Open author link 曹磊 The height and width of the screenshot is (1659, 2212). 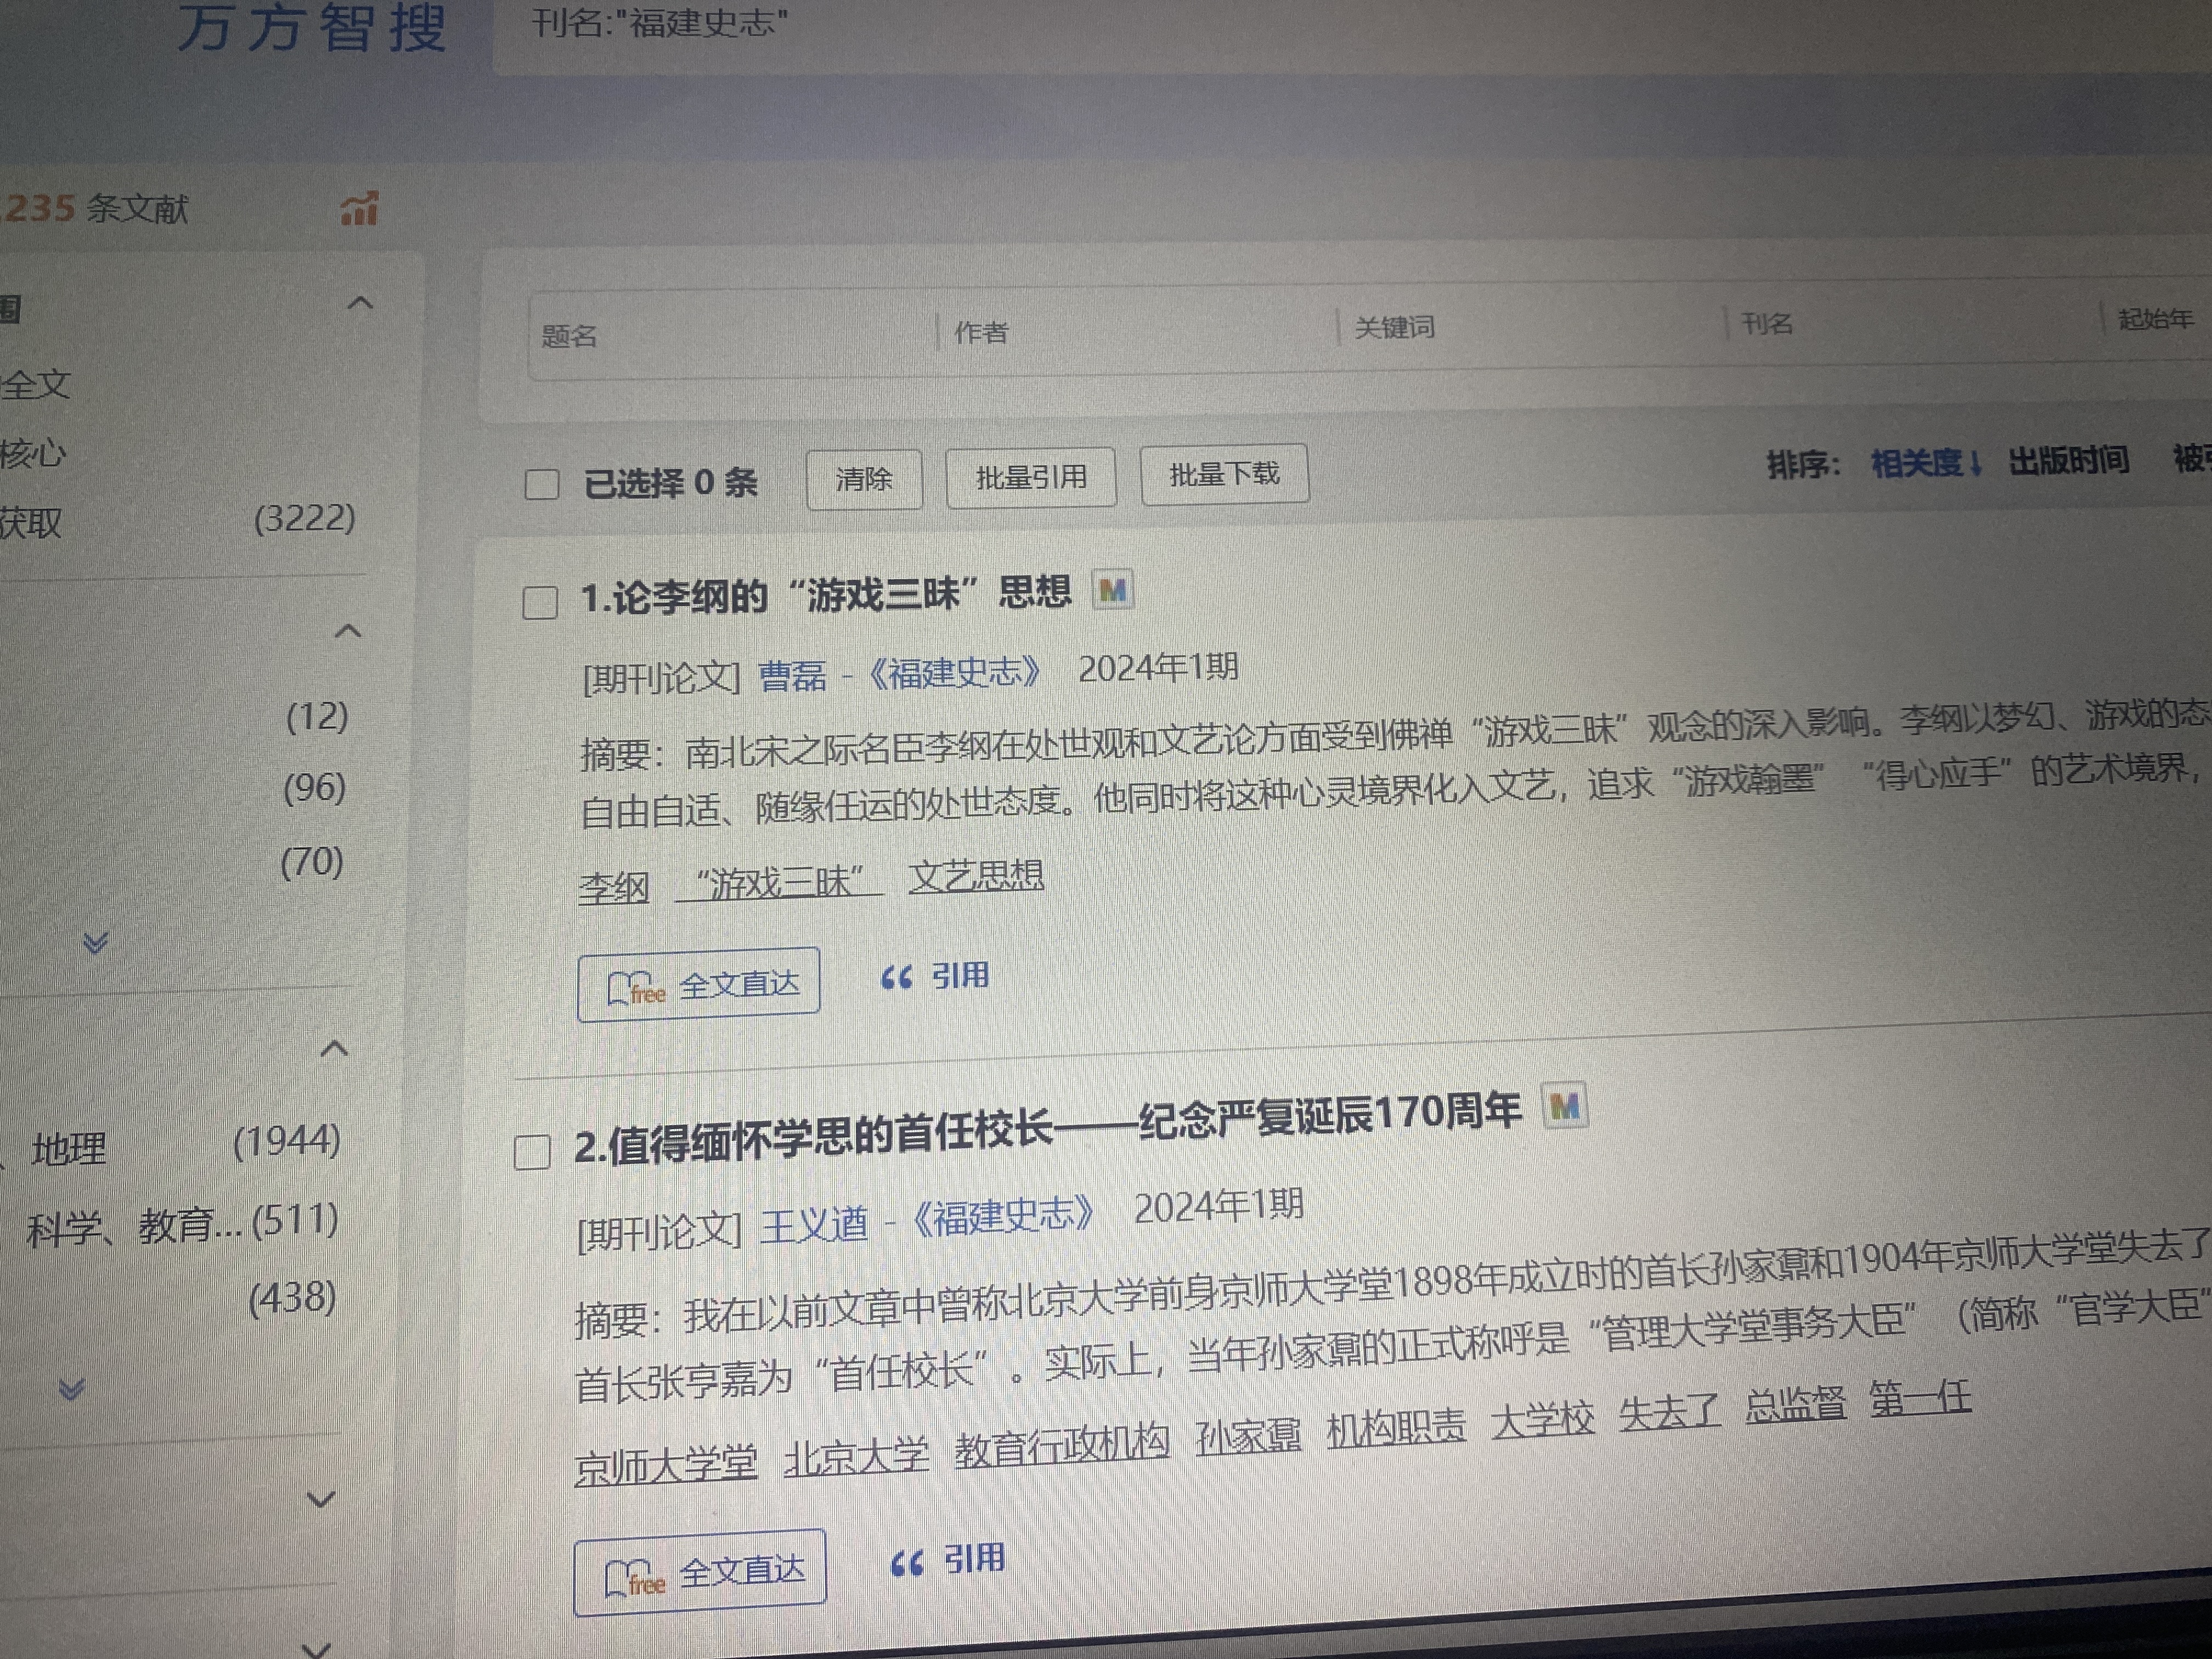(x=792, y=677)
